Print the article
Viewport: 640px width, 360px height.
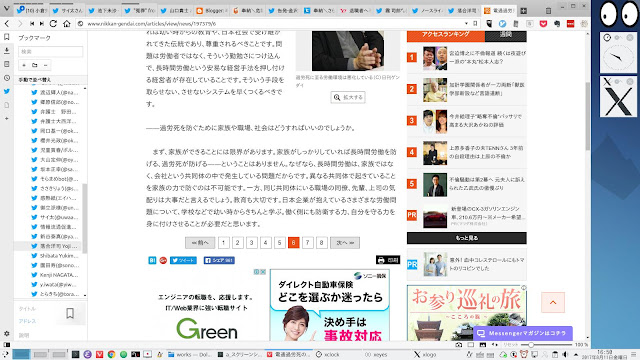388,260
